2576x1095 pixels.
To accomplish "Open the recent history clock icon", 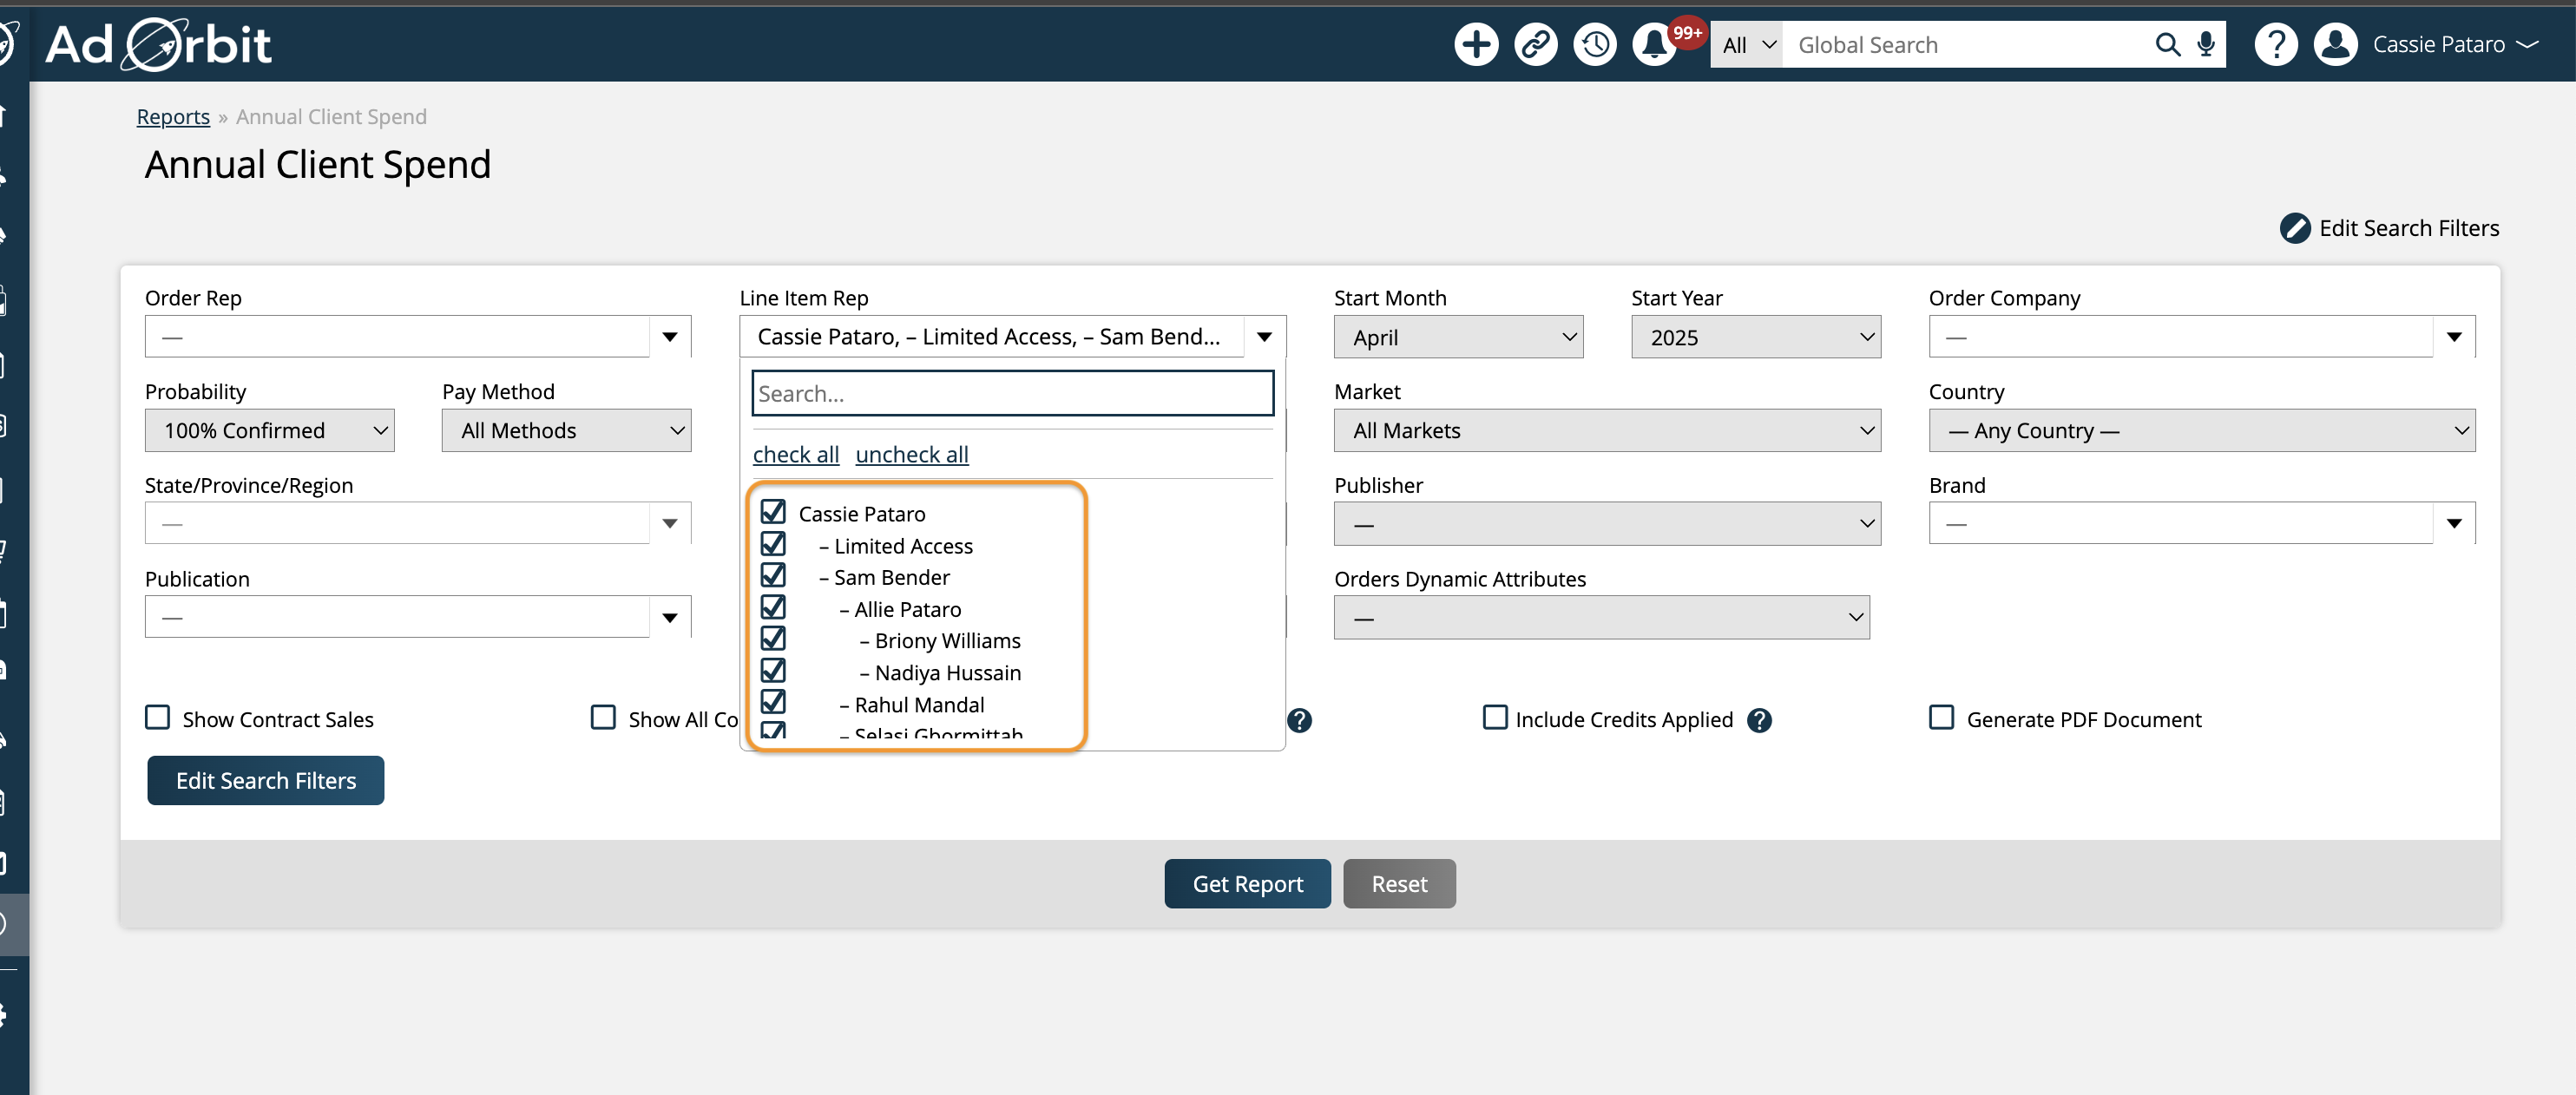I will point(1594,45).
